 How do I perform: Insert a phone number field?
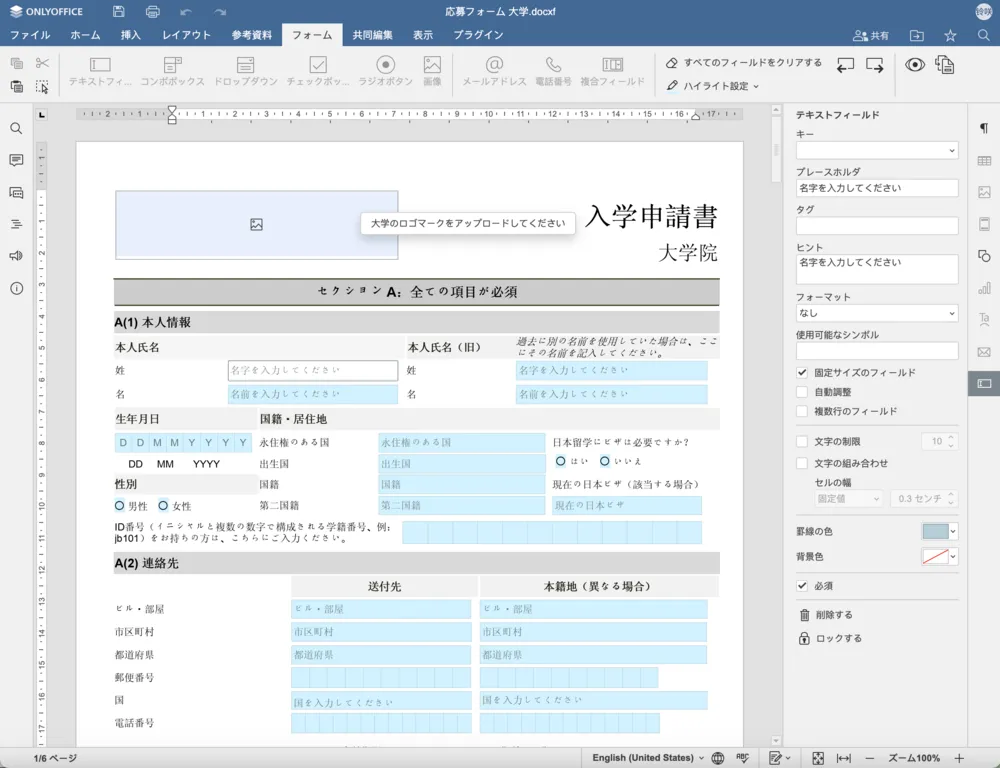click(x=552, y=71)
